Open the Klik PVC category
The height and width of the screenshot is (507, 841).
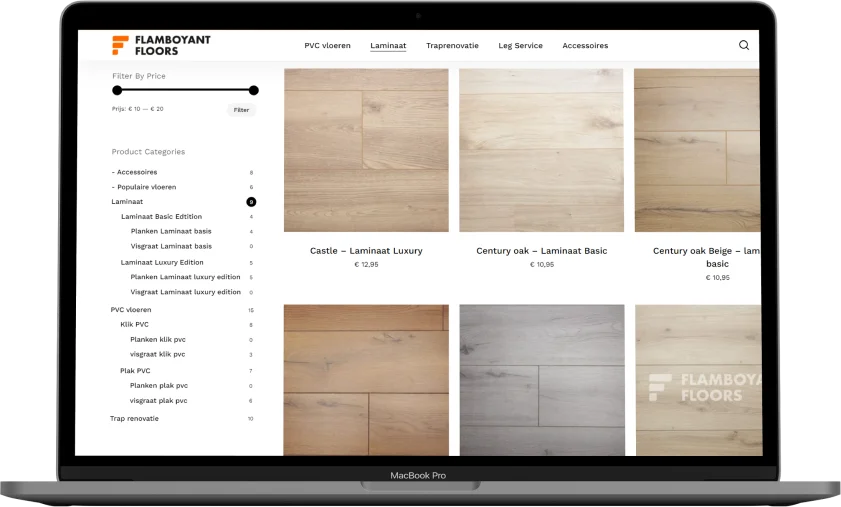click(x=135, y=325)
